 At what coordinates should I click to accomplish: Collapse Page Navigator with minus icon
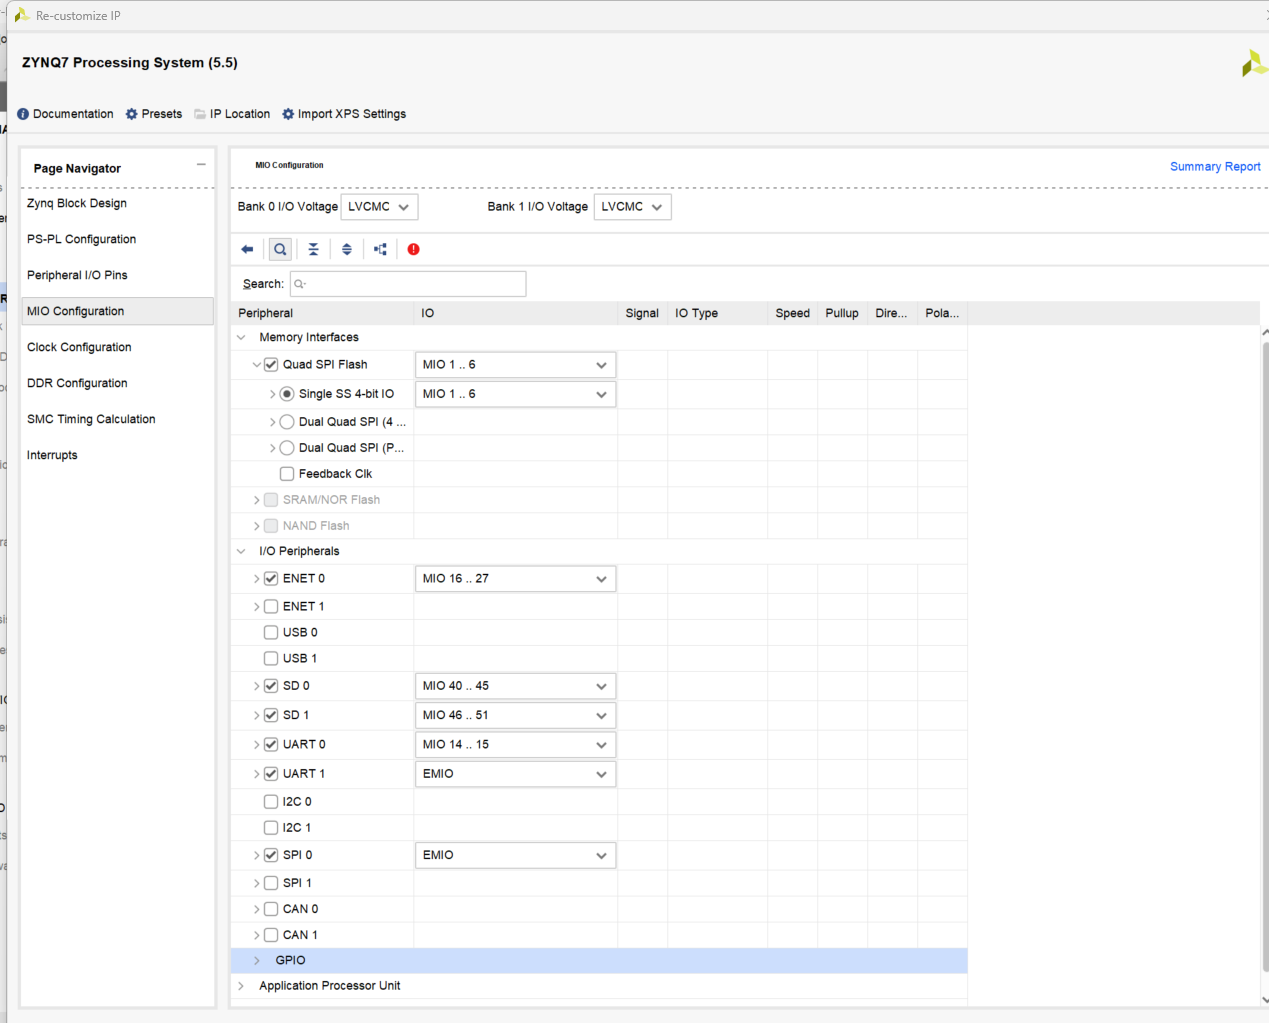[x=201, y=165]
